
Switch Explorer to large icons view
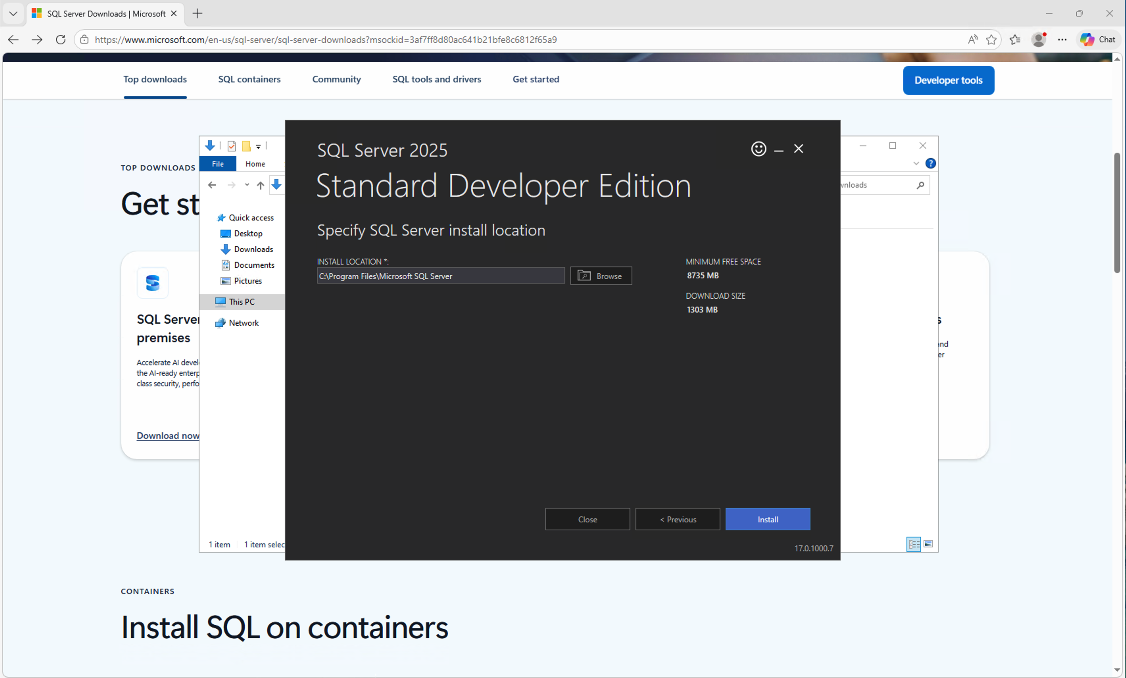point(929,544)
